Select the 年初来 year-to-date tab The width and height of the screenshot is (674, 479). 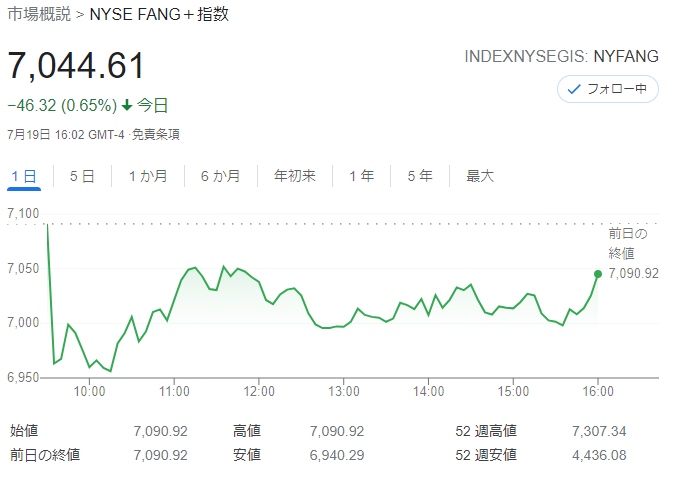295,176
